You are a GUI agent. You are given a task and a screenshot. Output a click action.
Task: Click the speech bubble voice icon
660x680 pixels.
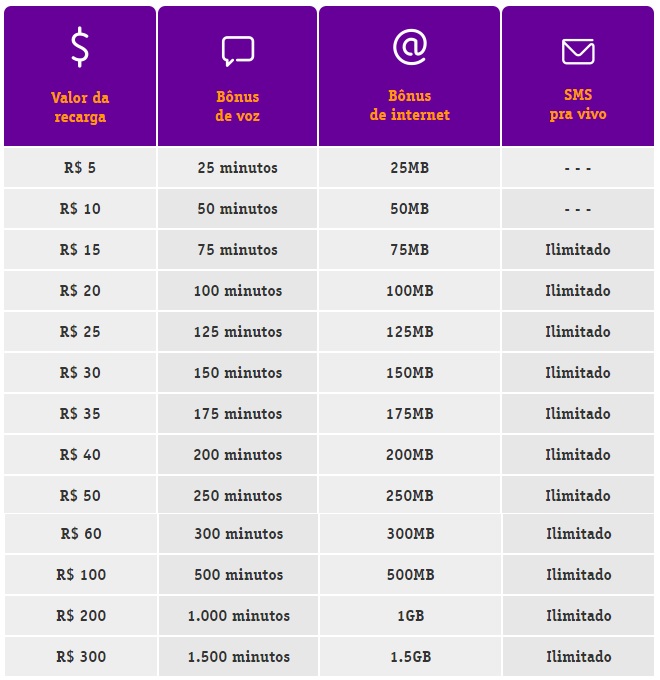238,50
